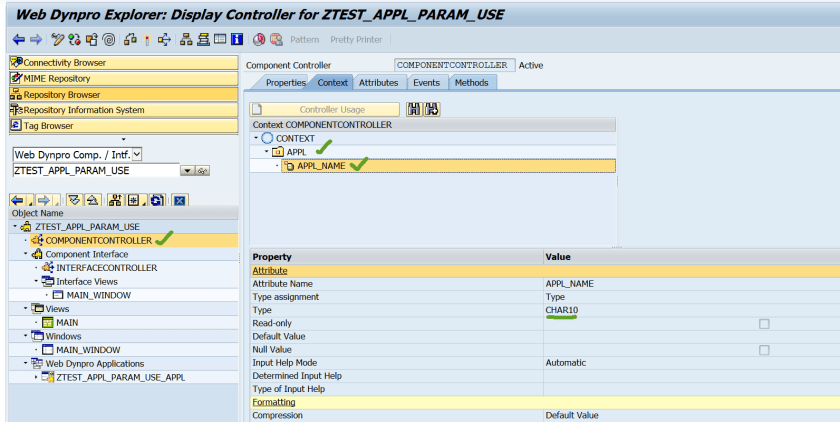Navigate back in object tree toolbar

(x=18, y=200)
